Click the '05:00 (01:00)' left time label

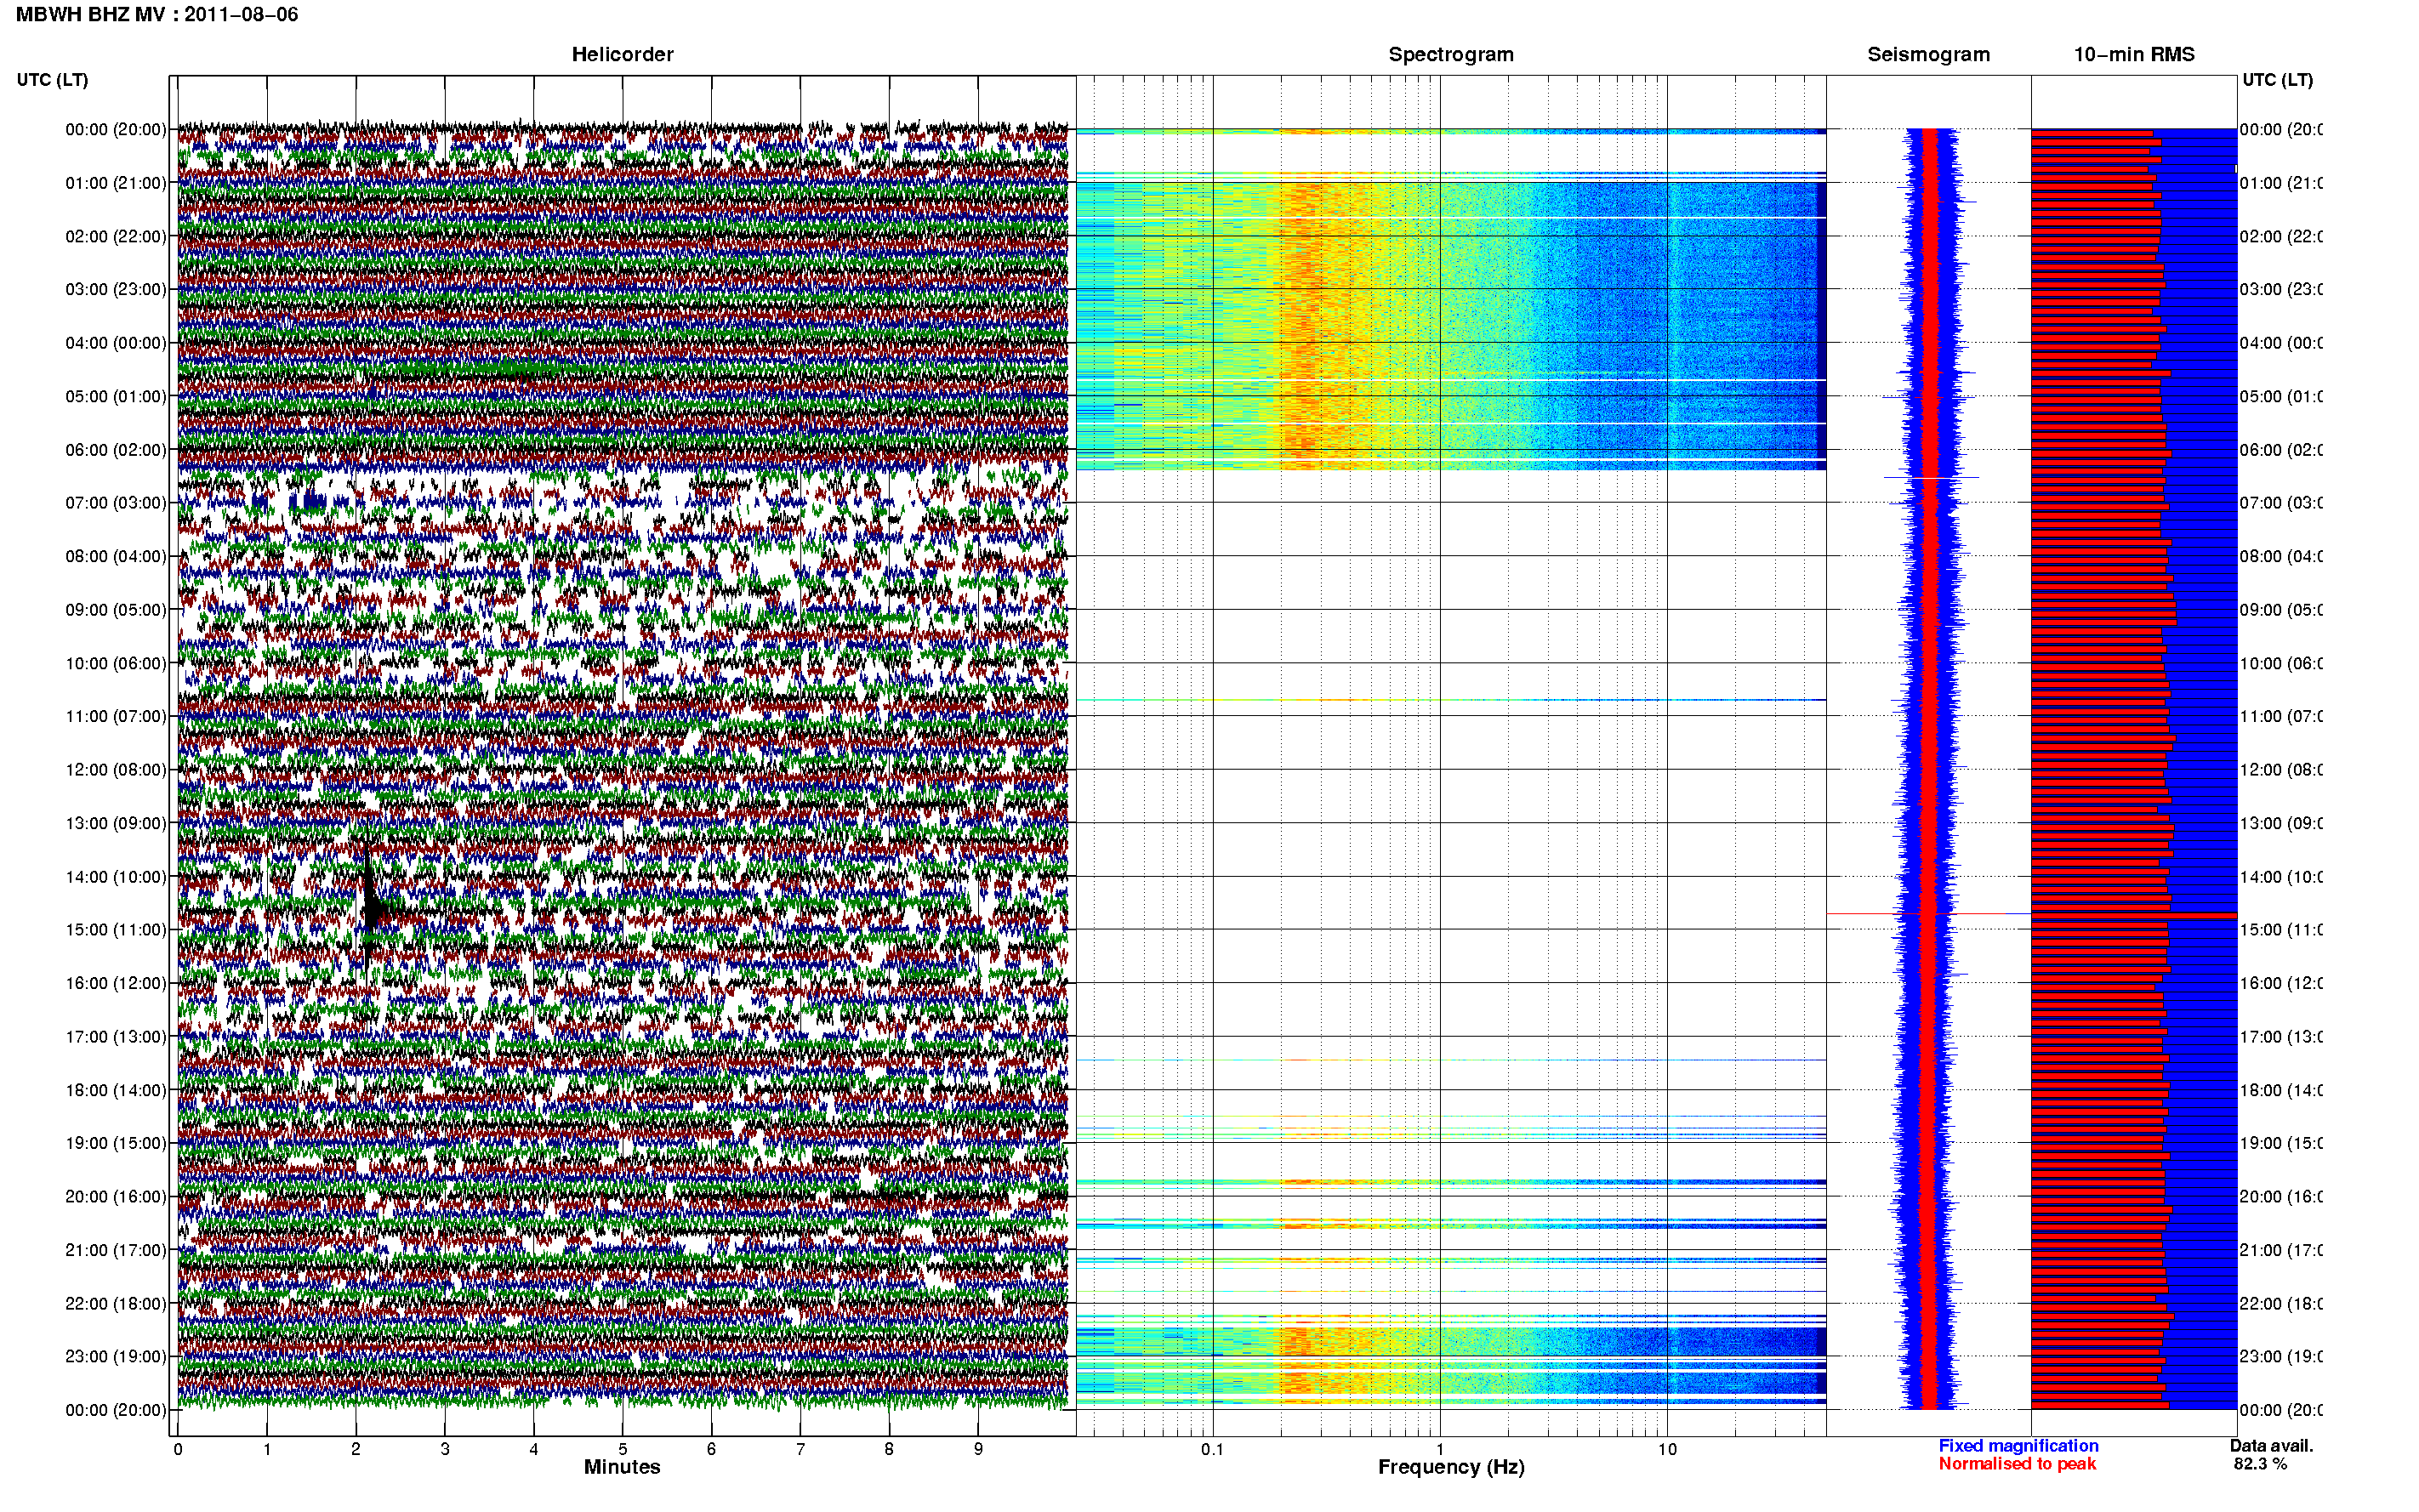pos(116,396)
